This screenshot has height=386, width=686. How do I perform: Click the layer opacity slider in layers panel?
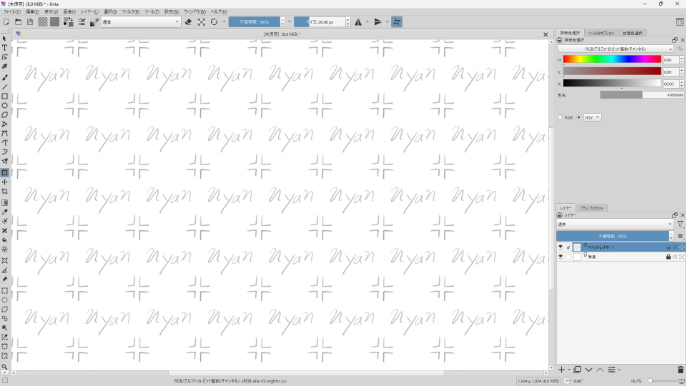pyautogui.click(x=612, y=236)
